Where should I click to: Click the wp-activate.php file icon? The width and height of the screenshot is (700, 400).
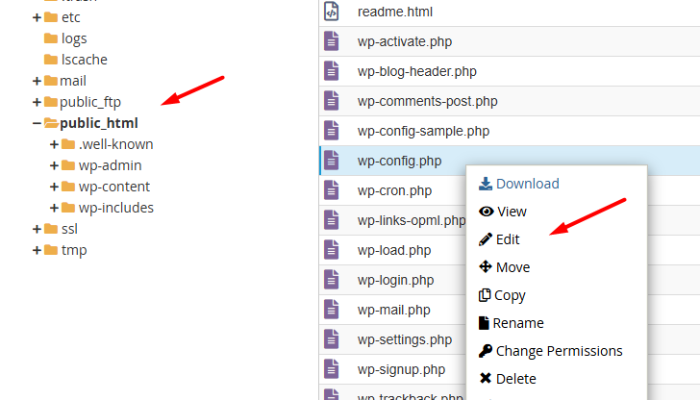(x=332, y=42)
